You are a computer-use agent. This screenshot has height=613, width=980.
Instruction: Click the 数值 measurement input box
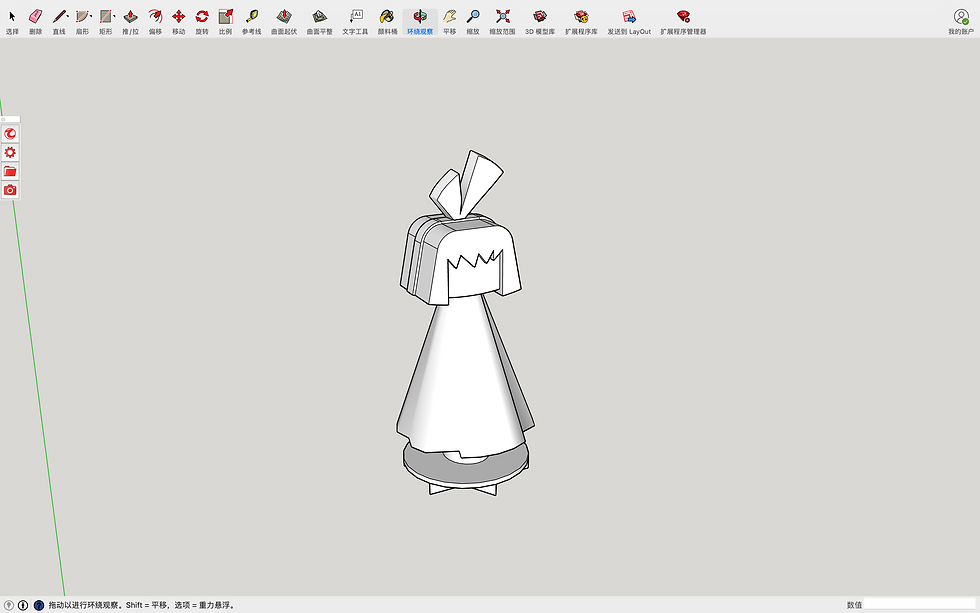coord(920,605)
